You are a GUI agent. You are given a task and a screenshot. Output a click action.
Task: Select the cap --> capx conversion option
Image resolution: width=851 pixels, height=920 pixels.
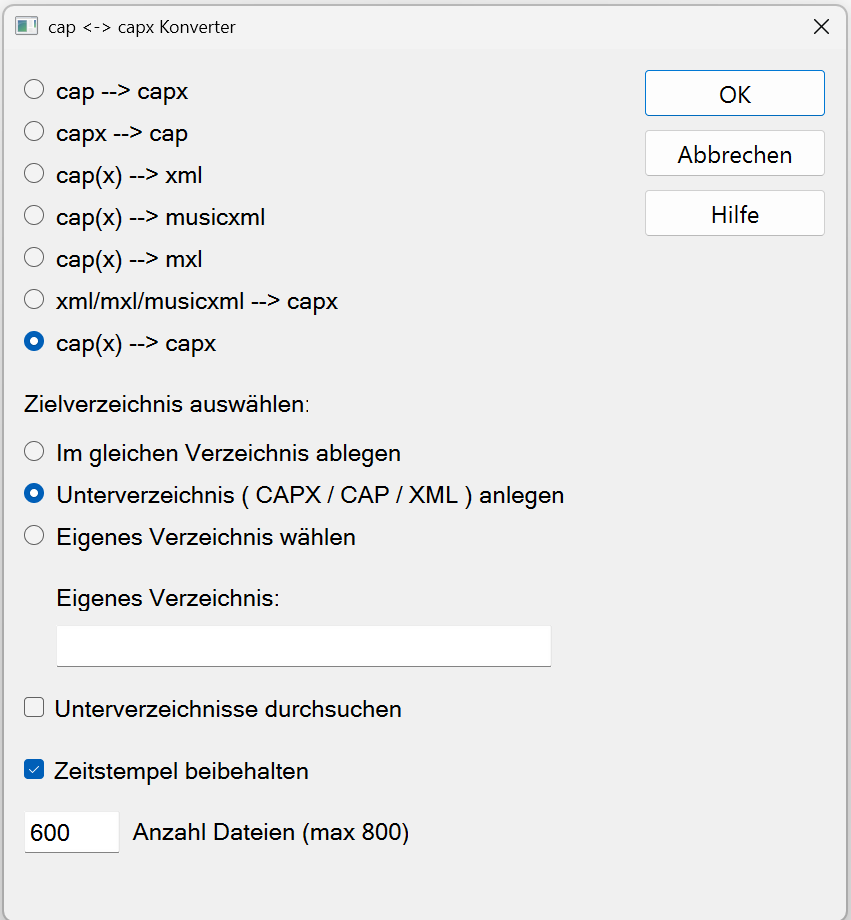[x=33, y=89]
